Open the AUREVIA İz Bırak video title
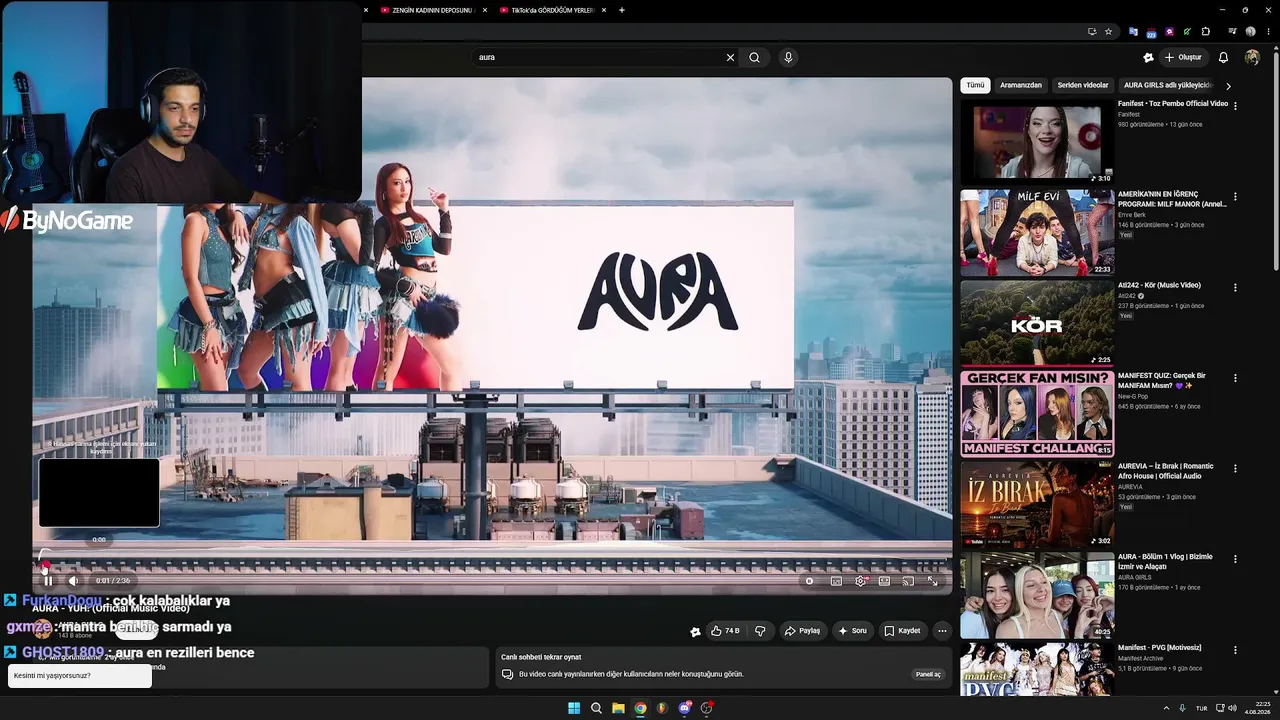 (x=1168, y=471)
